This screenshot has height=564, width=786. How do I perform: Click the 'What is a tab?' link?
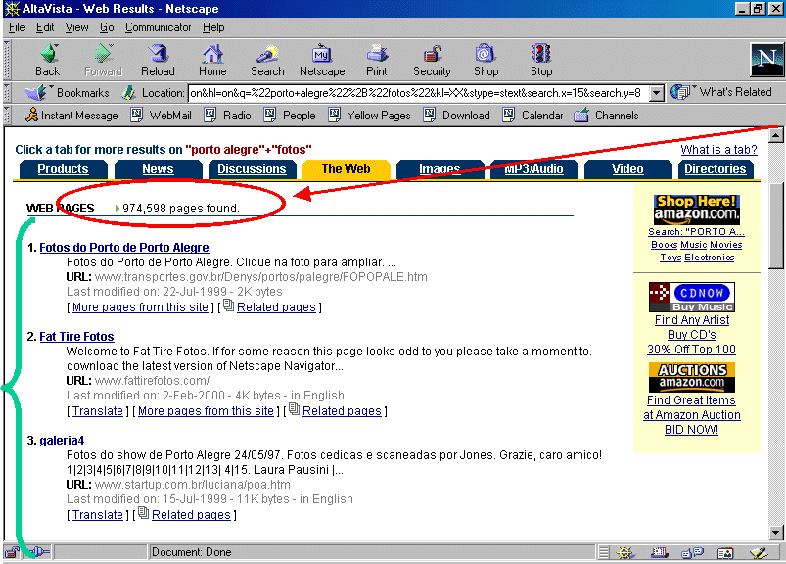pos(718,150)
